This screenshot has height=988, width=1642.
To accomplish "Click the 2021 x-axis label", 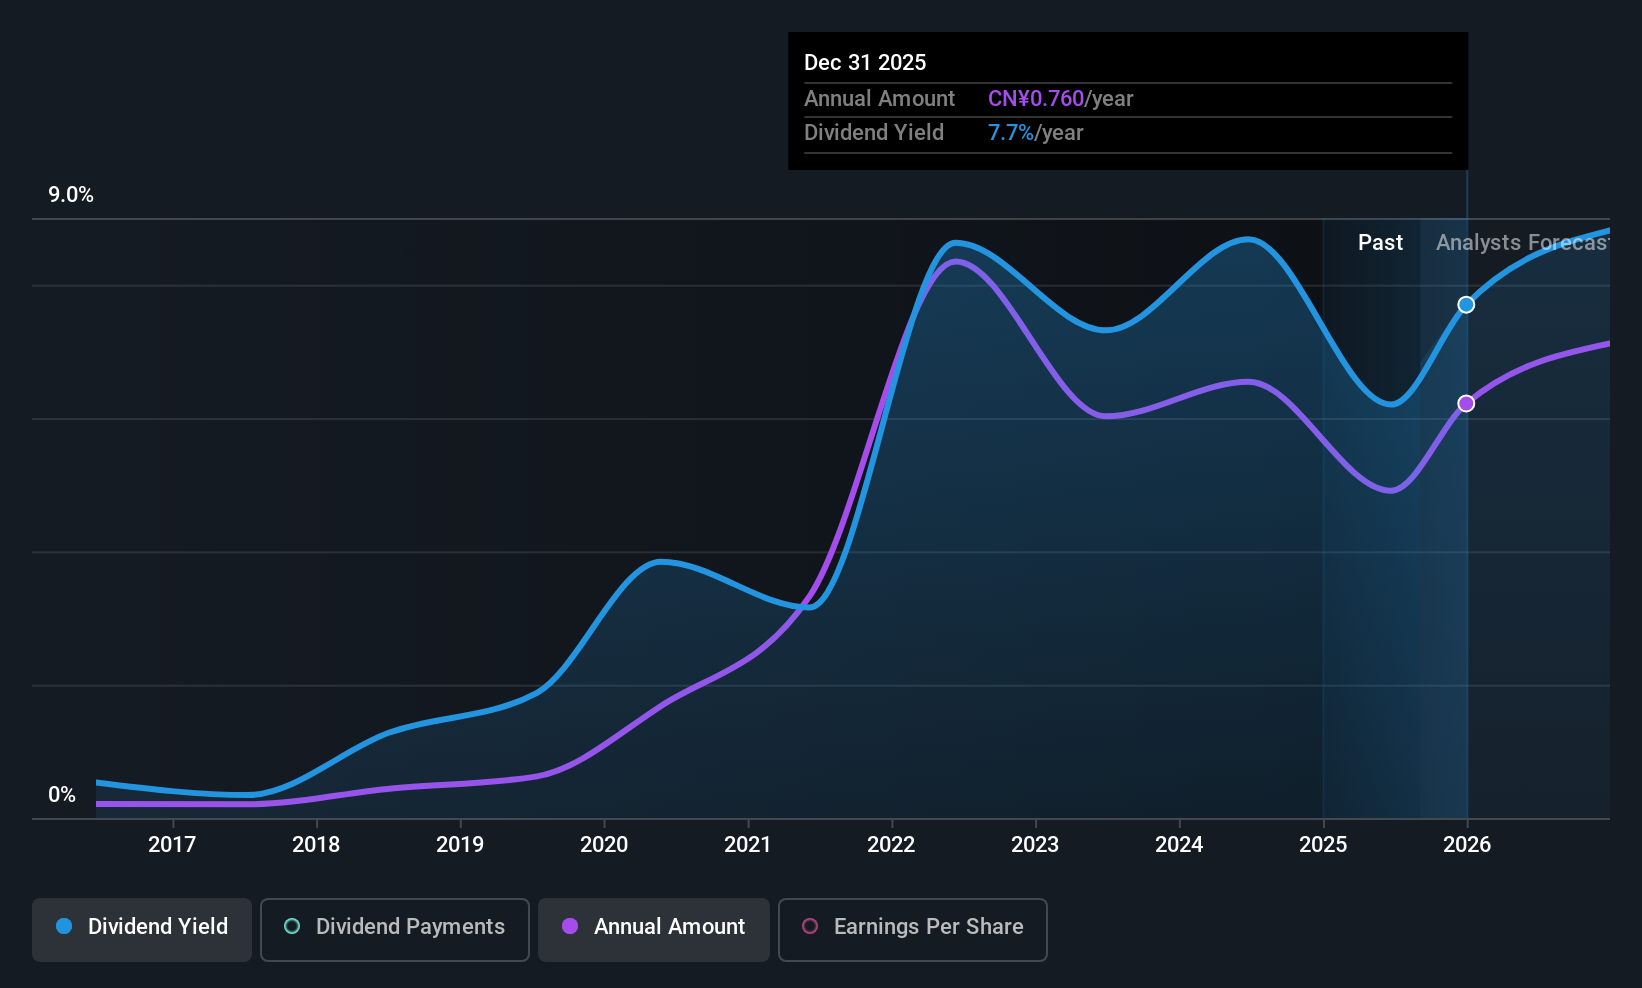I will 748,845.
